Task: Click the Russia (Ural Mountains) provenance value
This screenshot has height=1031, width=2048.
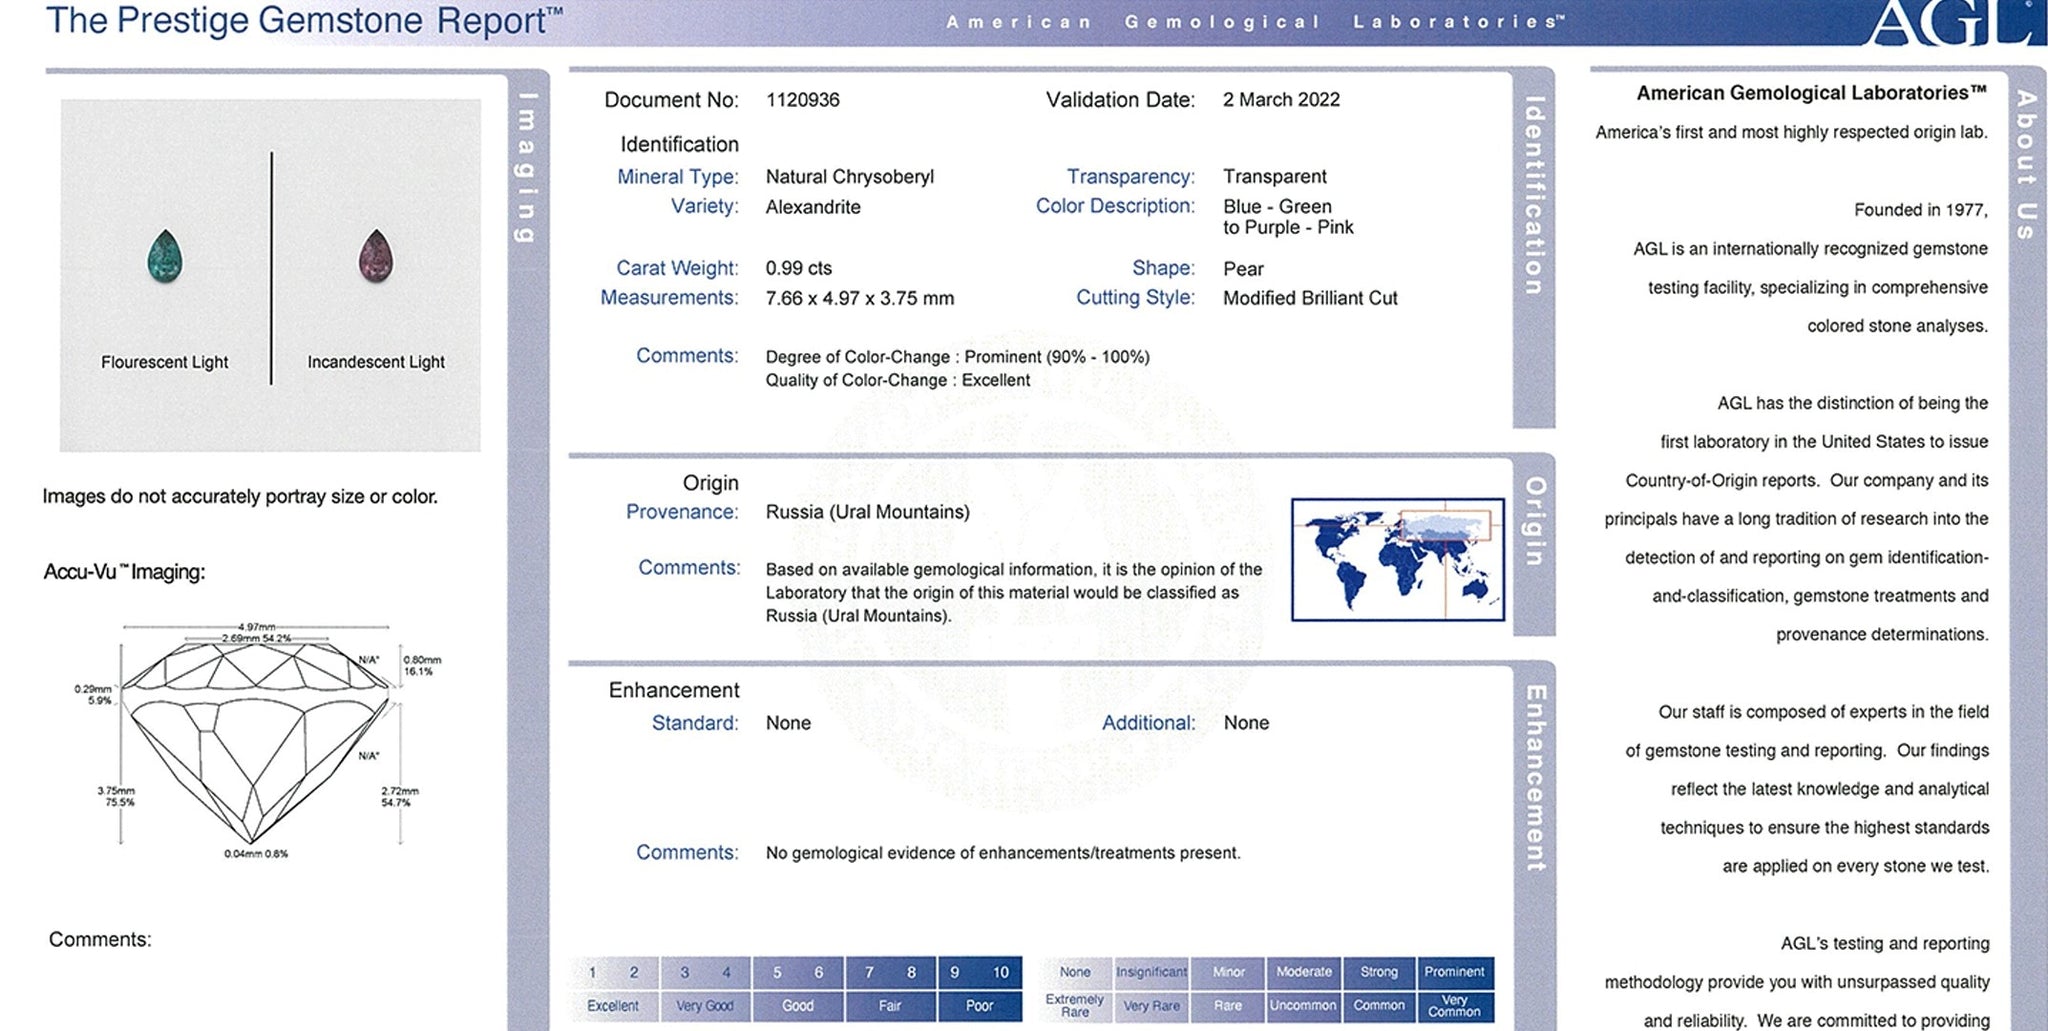Action: pos(867,512)
